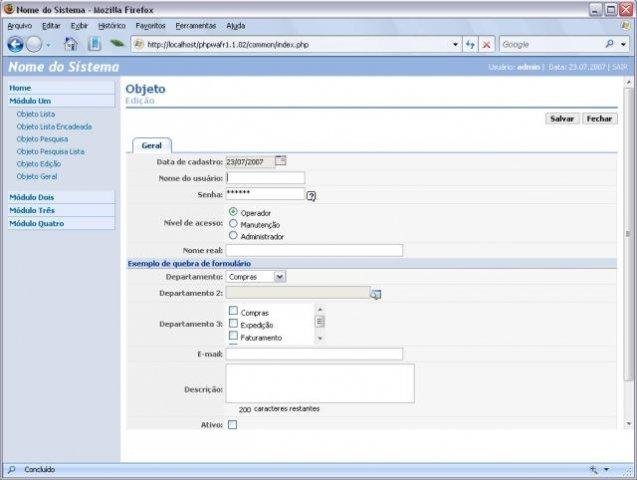Open the search engine dropdown arrow
Image resolution: width=637 pixels, height=480 pixels.
click(x=624, y=44)
